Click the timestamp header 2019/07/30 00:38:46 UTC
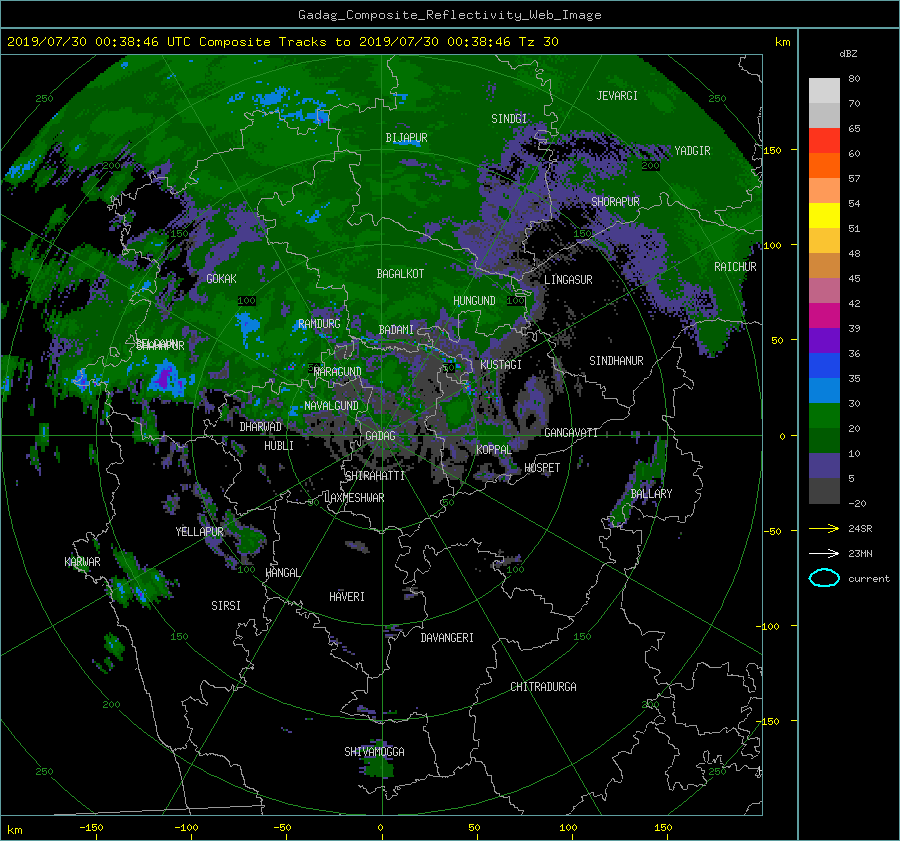900x841 pixels. 99,42
